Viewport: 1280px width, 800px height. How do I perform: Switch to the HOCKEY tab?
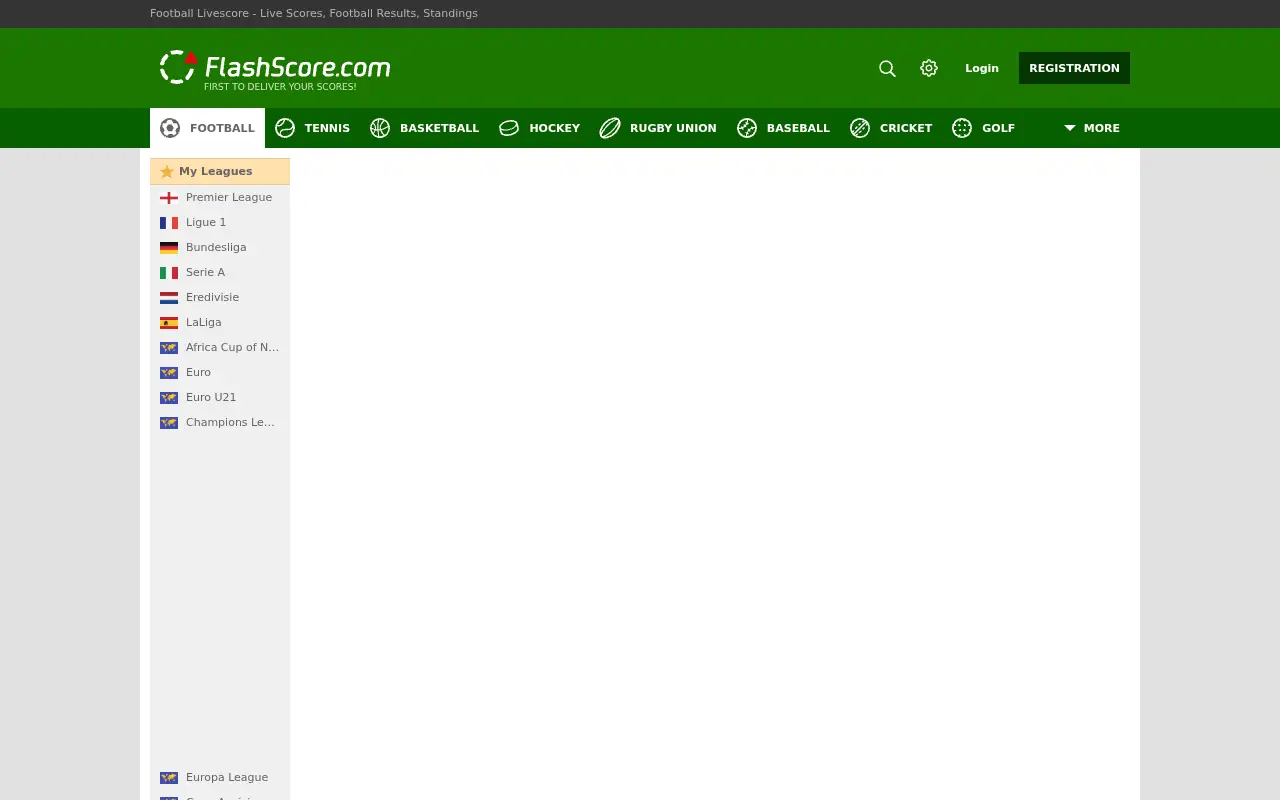pyautogui.click(x=540, y=128)
